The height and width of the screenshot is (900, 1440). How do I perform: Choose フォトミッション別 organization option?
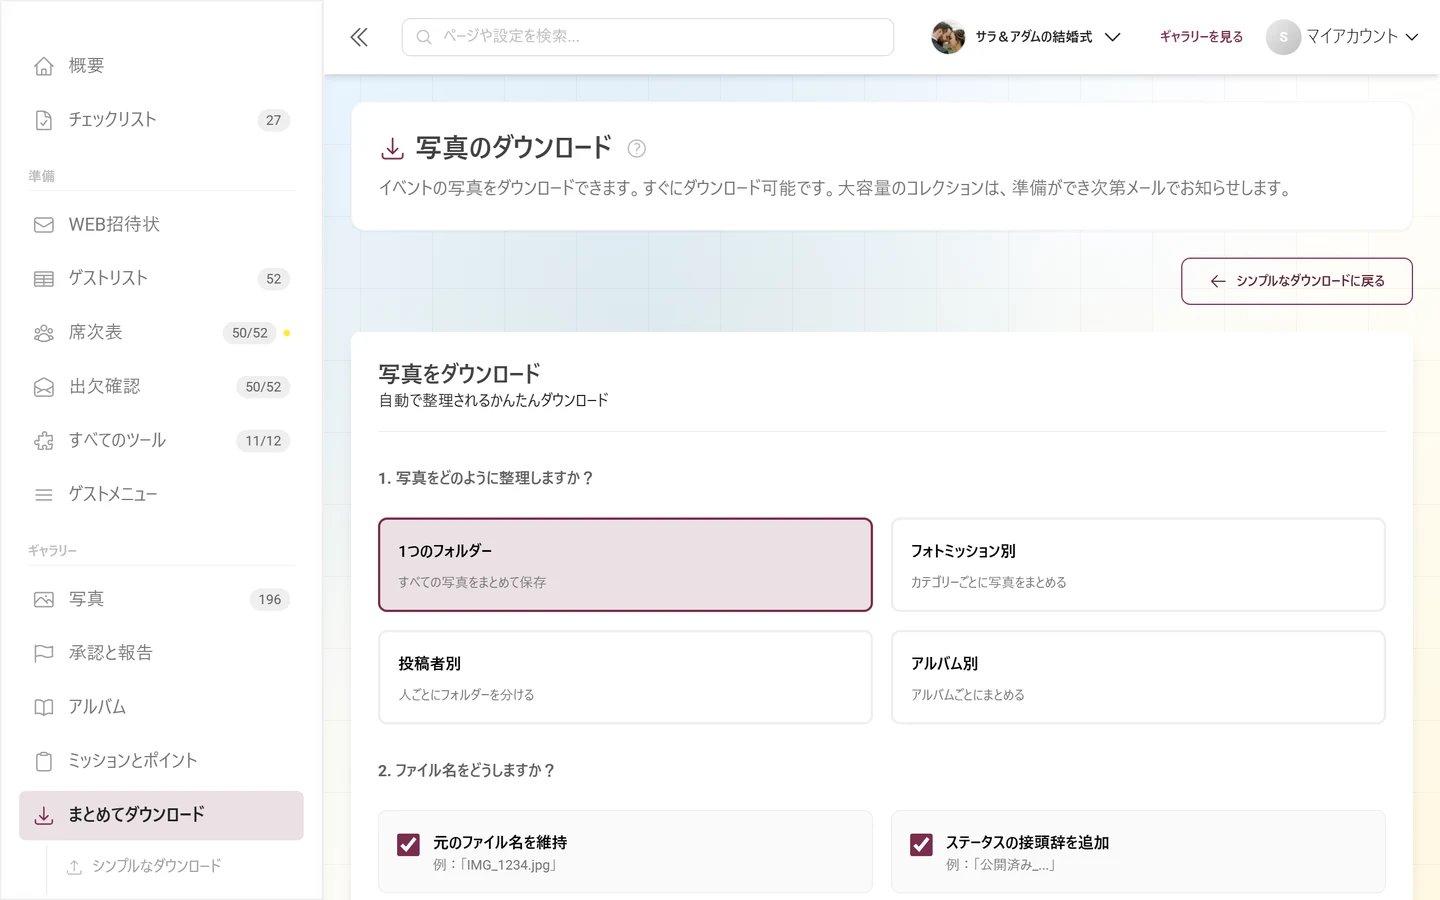[1138, 565]
